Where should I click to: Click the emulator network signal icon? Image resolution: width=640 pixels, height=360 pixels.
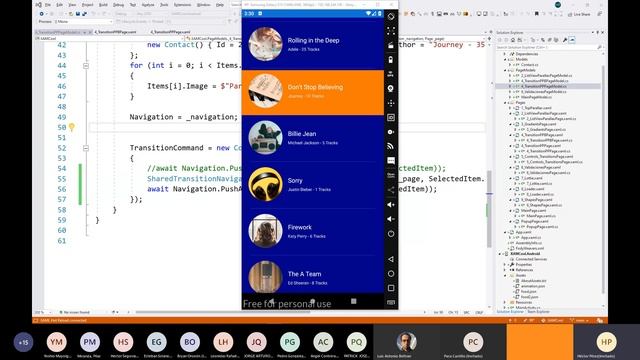[391, 146]
